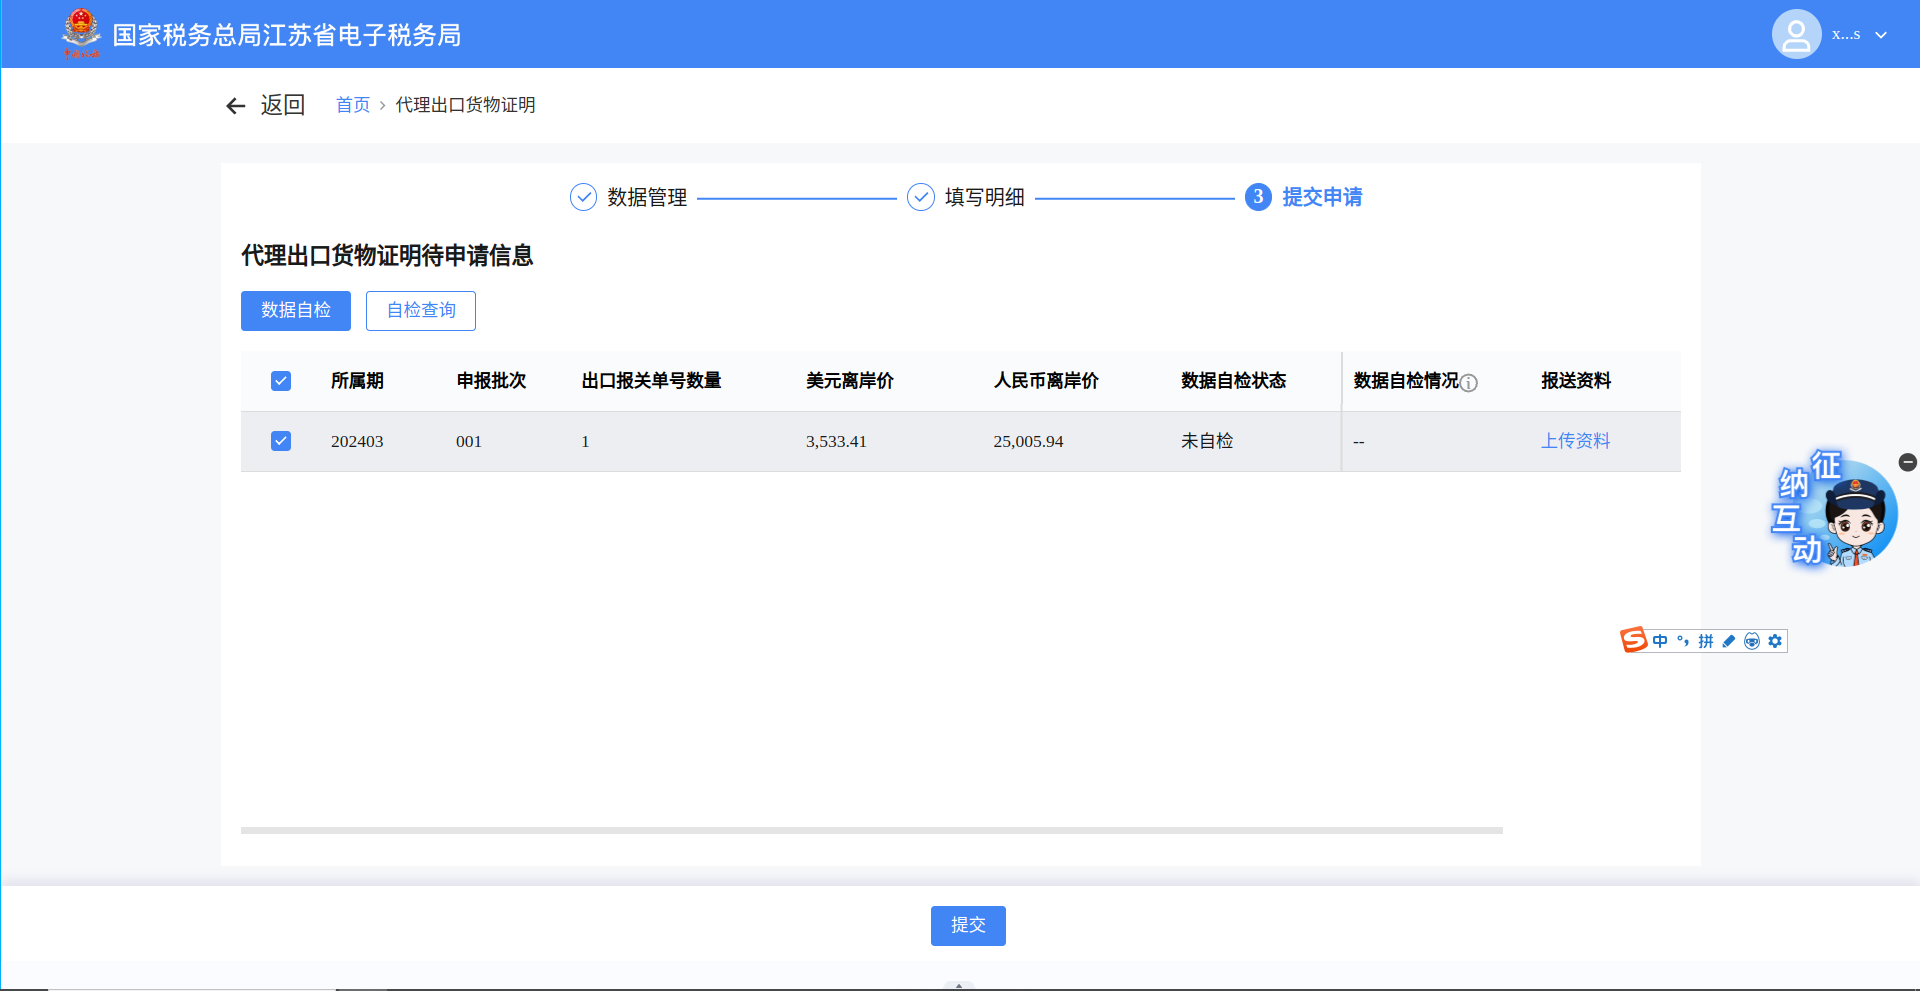Uncheck the 202403 row checkbox
The width and height of the screenshot is (1920, 991).
281,441
